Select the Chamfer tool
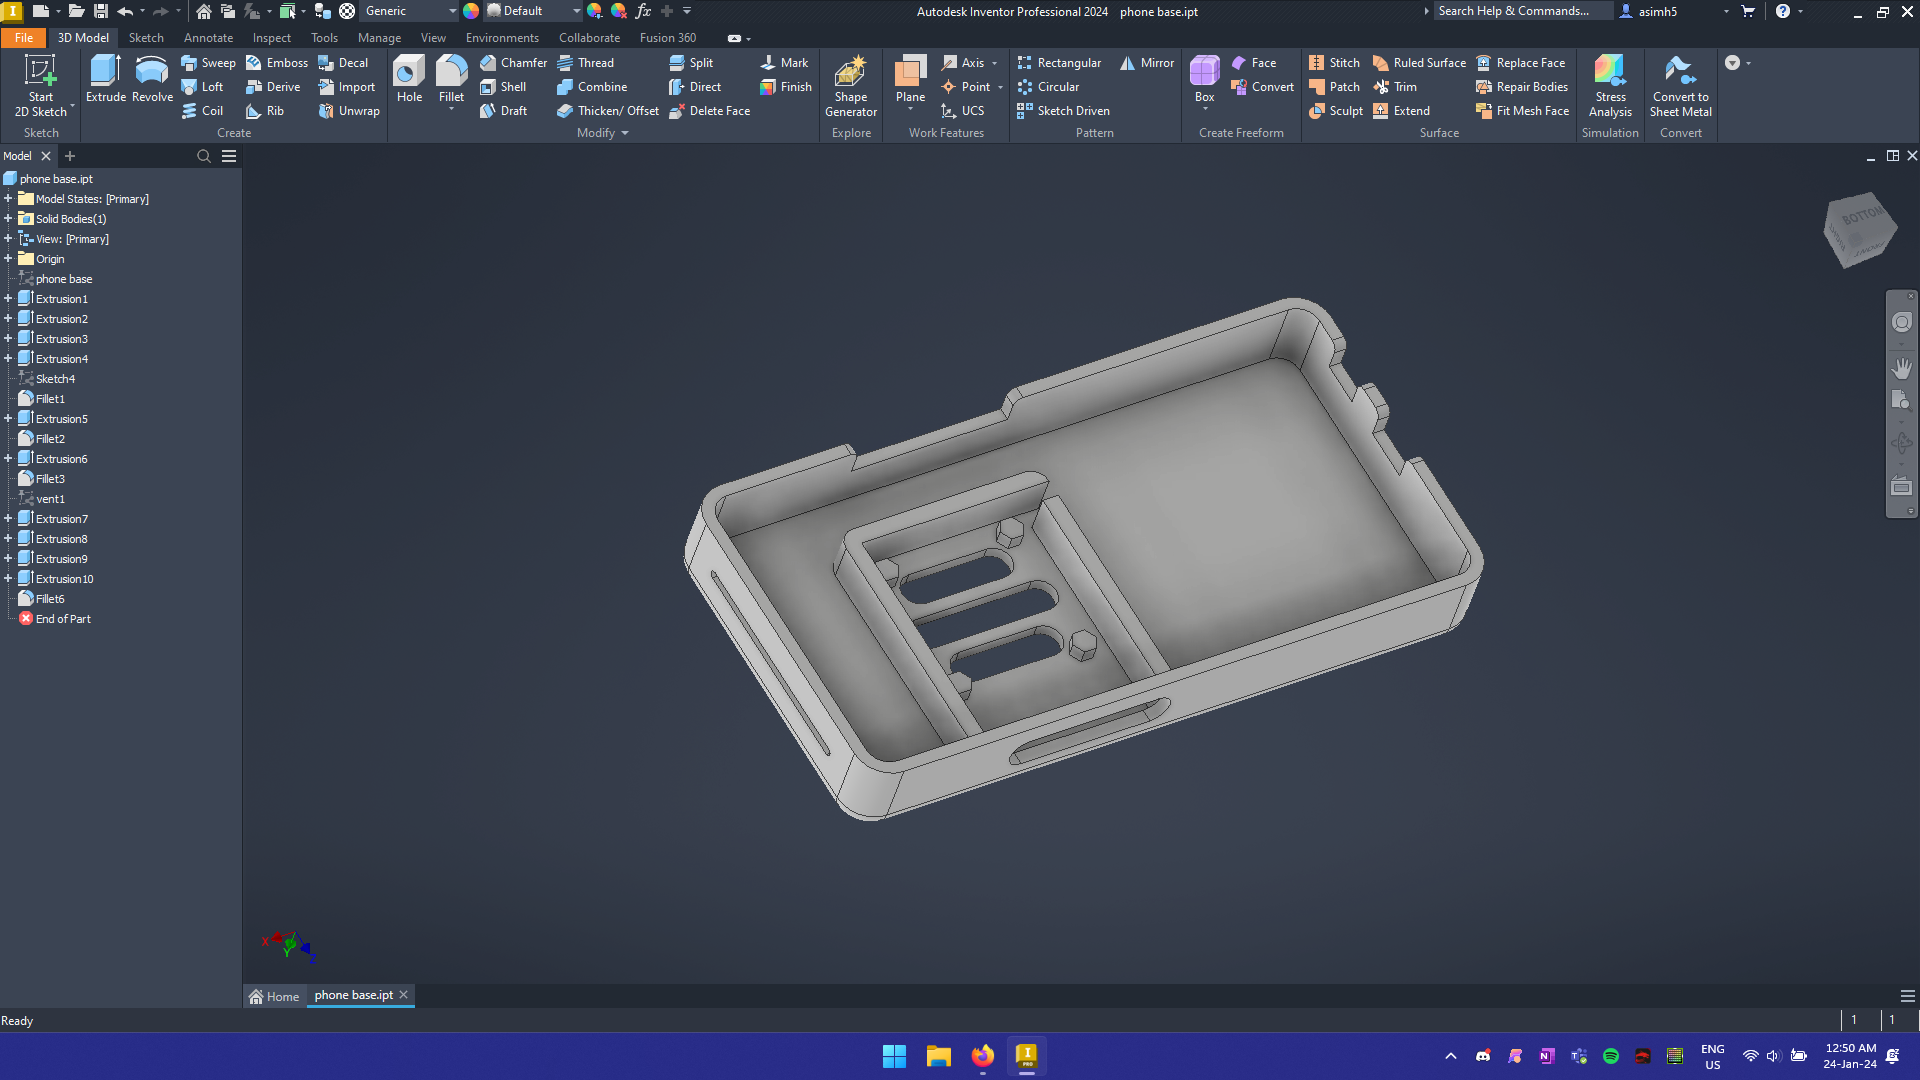The image size is (1920, 1080). click(513, 63)
